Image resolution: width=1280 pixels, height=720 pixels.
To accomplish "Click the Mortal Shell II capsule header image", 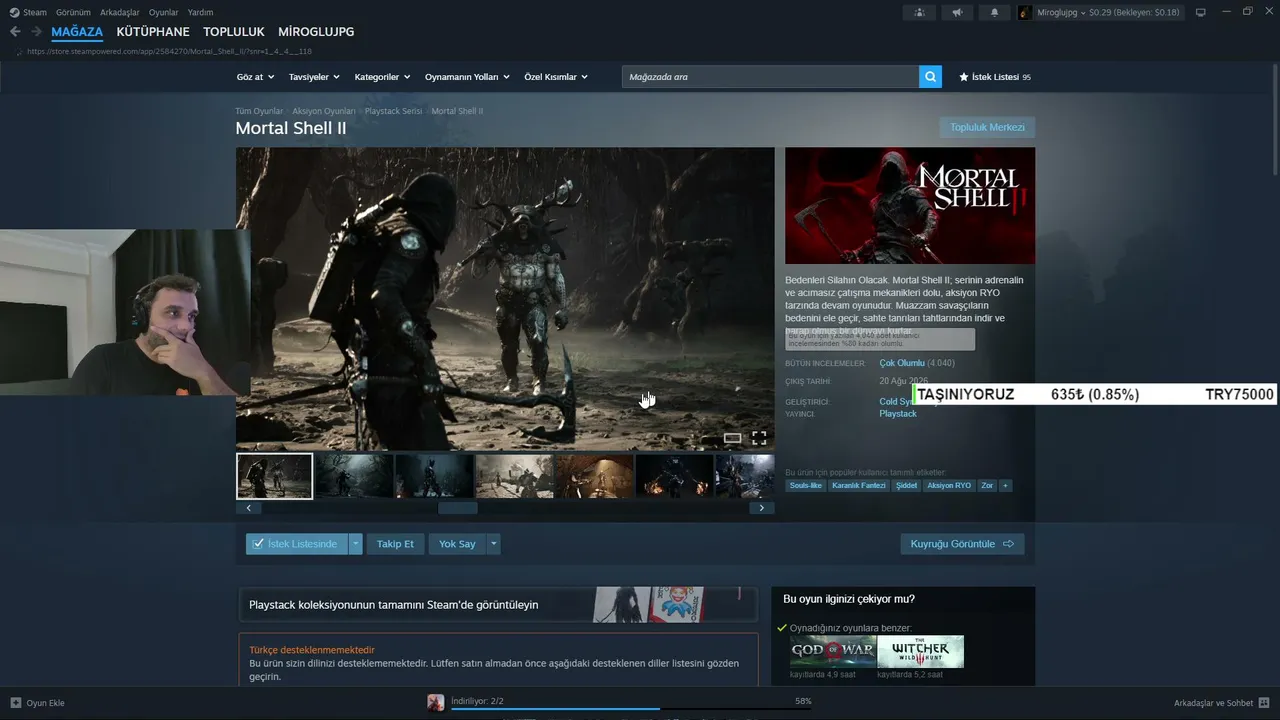I will (x=910, y=206).
